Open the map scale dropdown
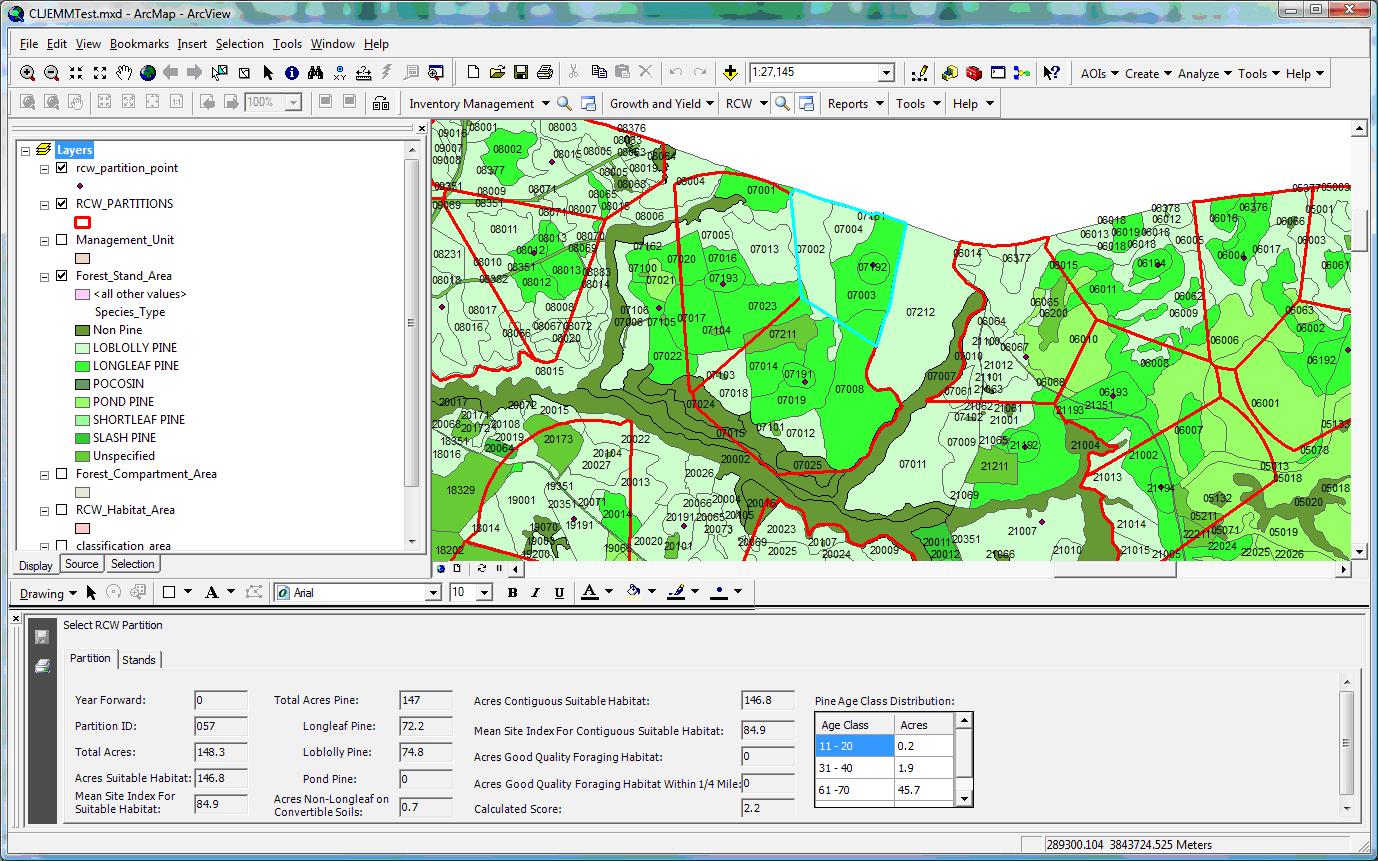The width and height of the screenshot is (1378, 861). tap(886, 73)
